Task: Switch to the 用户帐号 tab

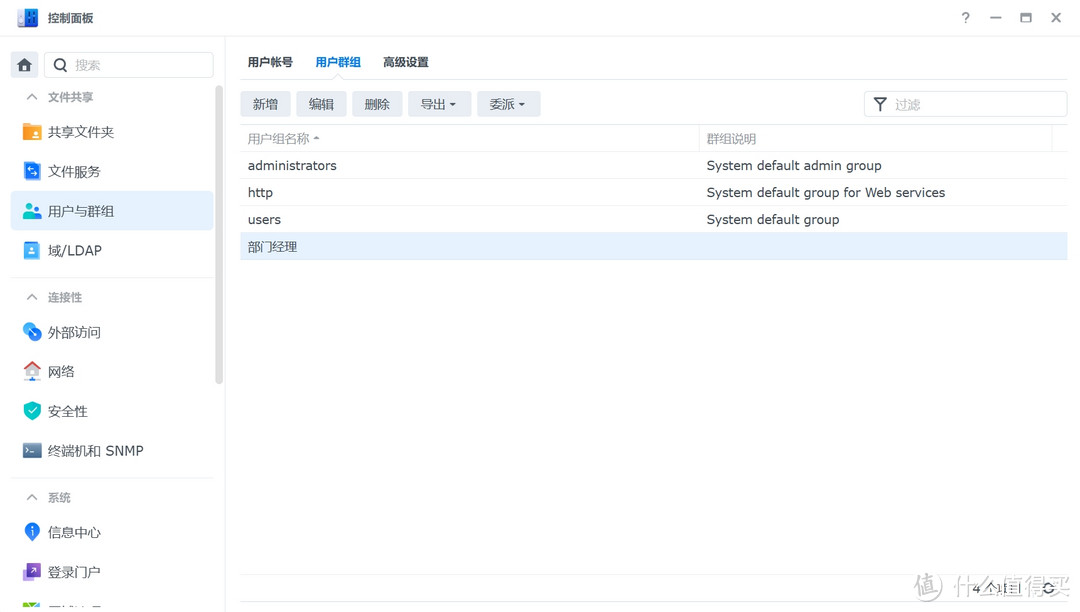Action: (x=270, y=61)
